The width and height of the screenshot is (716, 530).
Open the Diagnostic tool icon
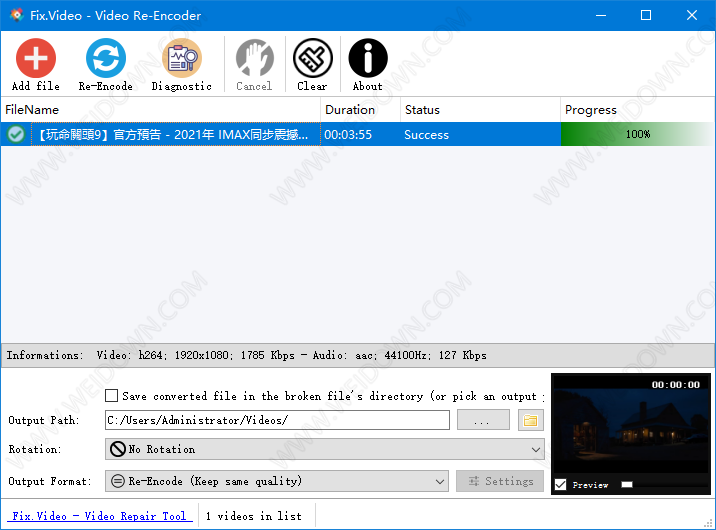click(x=182, y=58)
